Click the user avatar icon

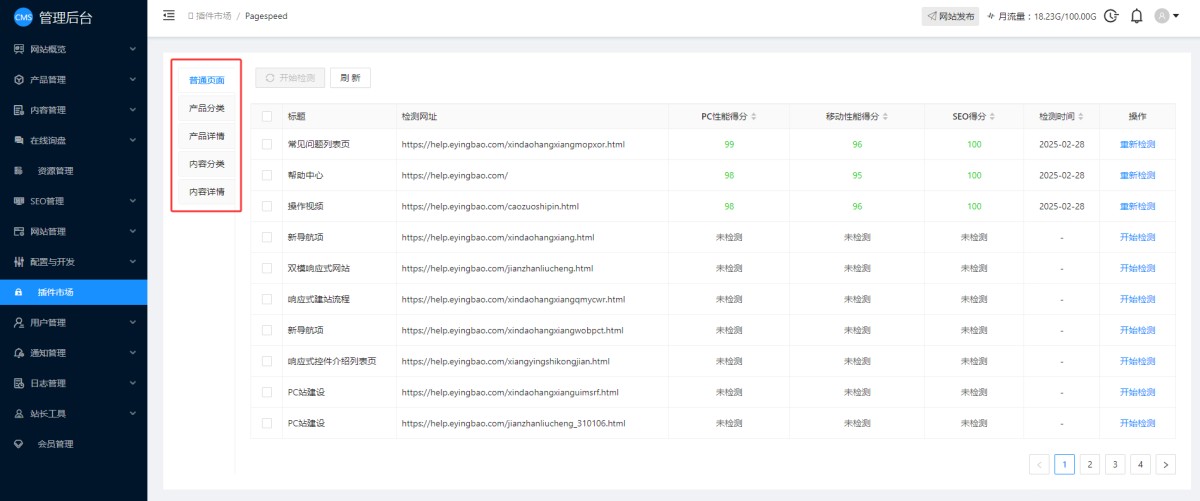tap(1161, 16)
